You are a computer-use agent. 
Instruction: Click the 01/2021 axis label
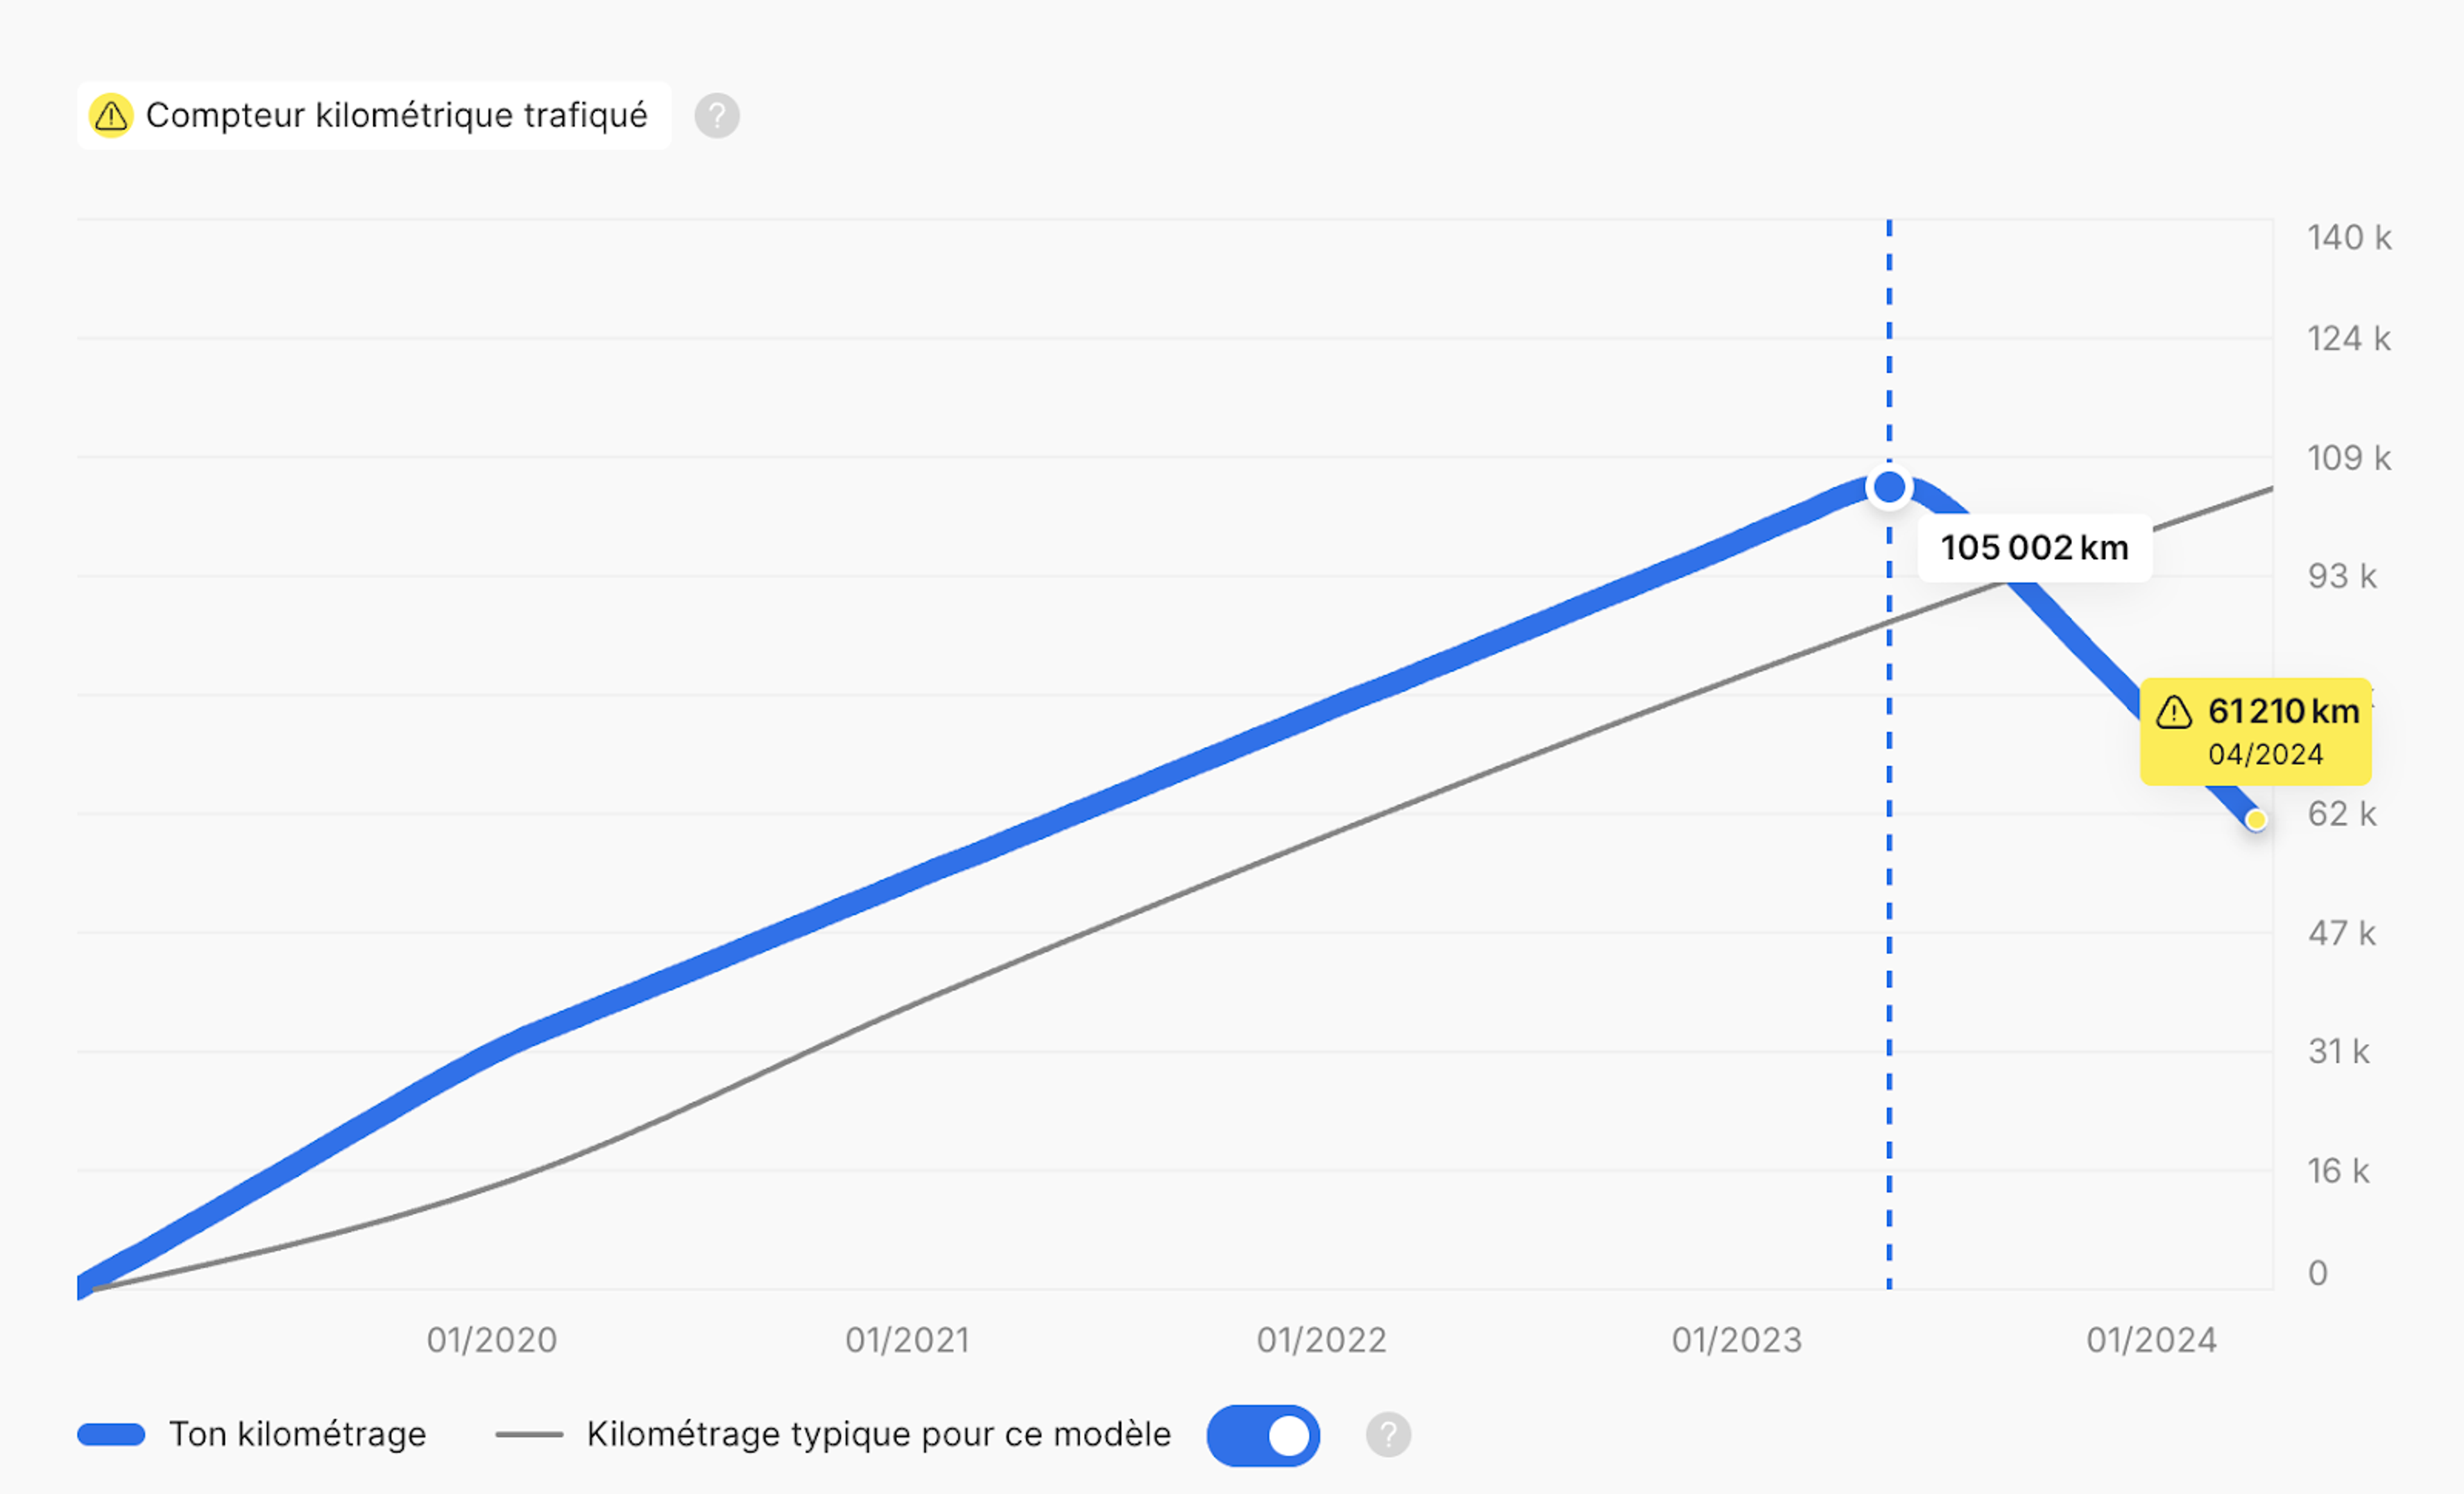[x=907, y=1340]
